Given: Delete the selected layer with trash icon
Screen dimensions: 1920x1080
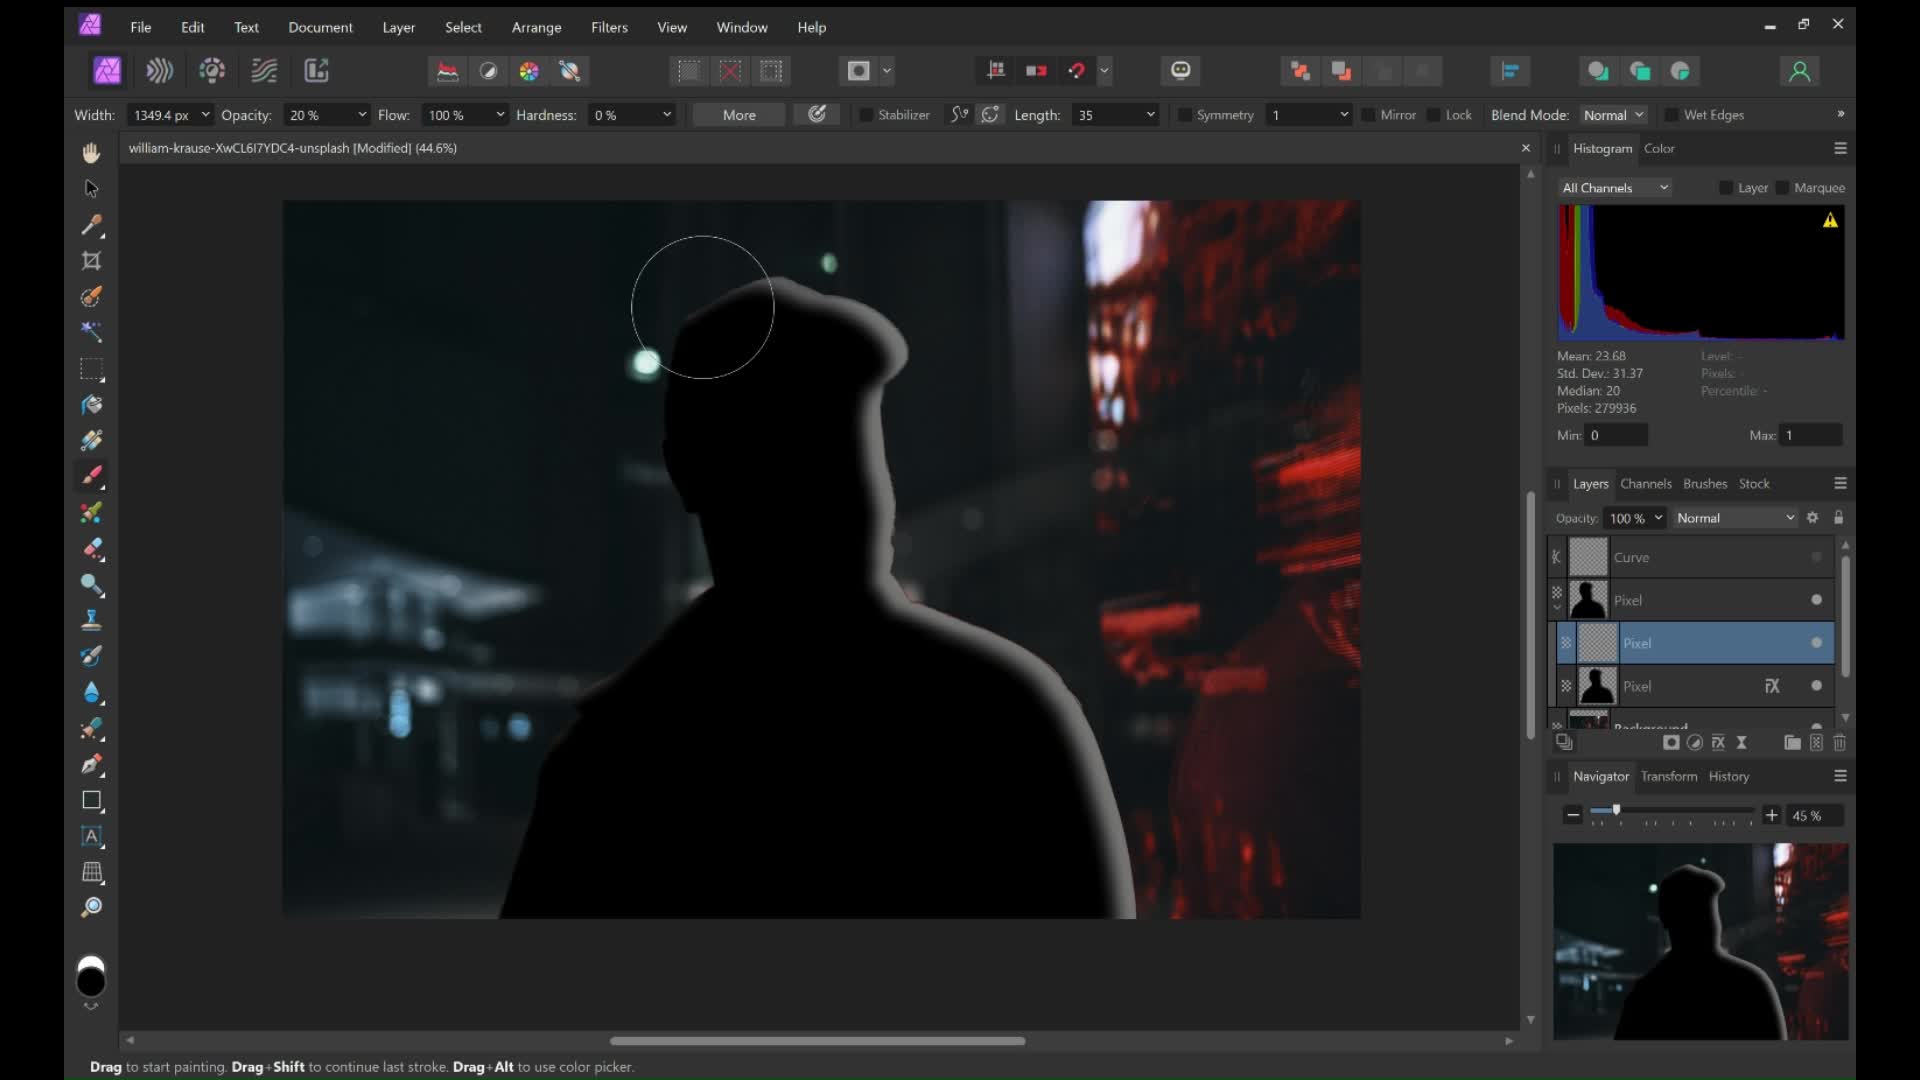Looking at the screenshot, I should [x=1841, y=742].
